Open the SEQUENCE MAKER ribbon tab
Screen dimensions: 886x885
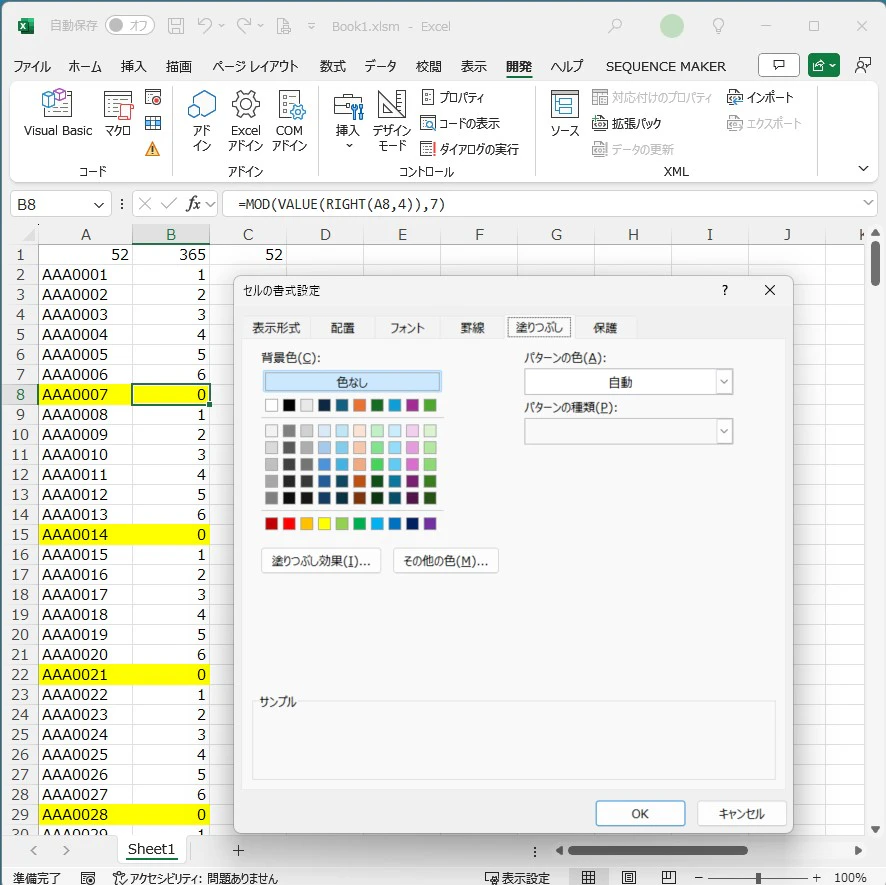click(x=666, y=67)
